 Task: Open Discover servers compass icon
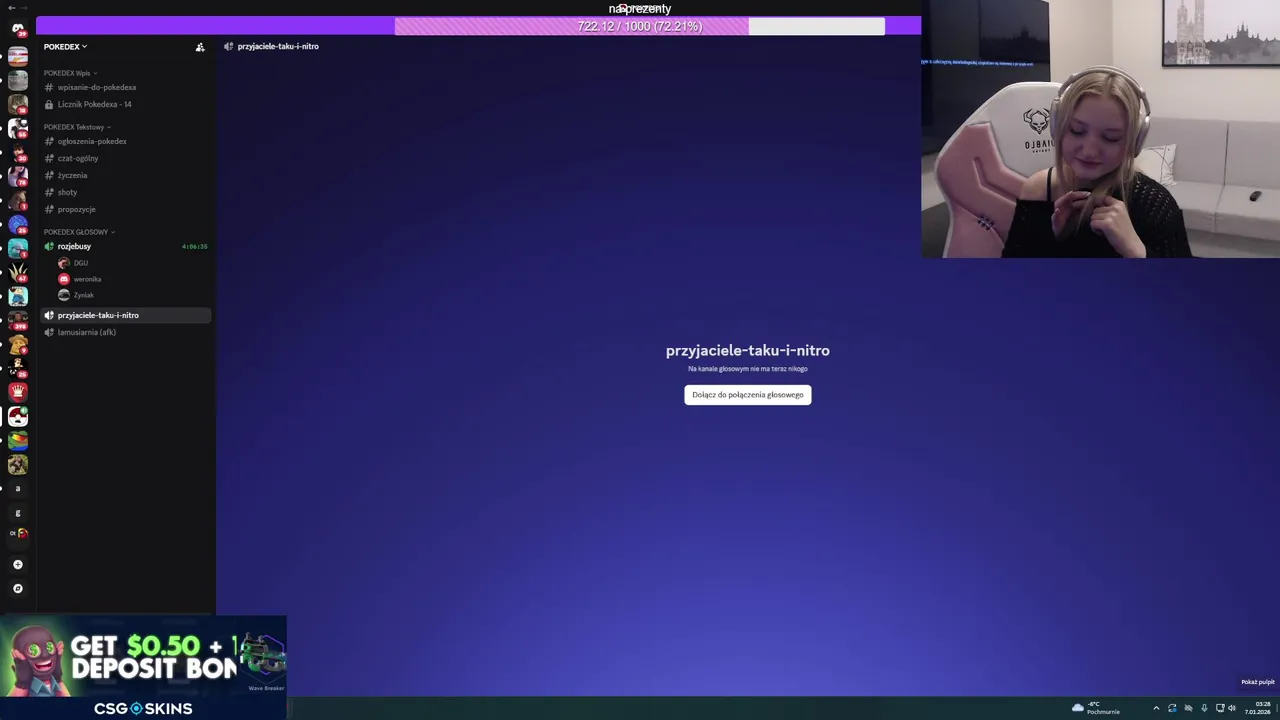(x=18, y=588)
